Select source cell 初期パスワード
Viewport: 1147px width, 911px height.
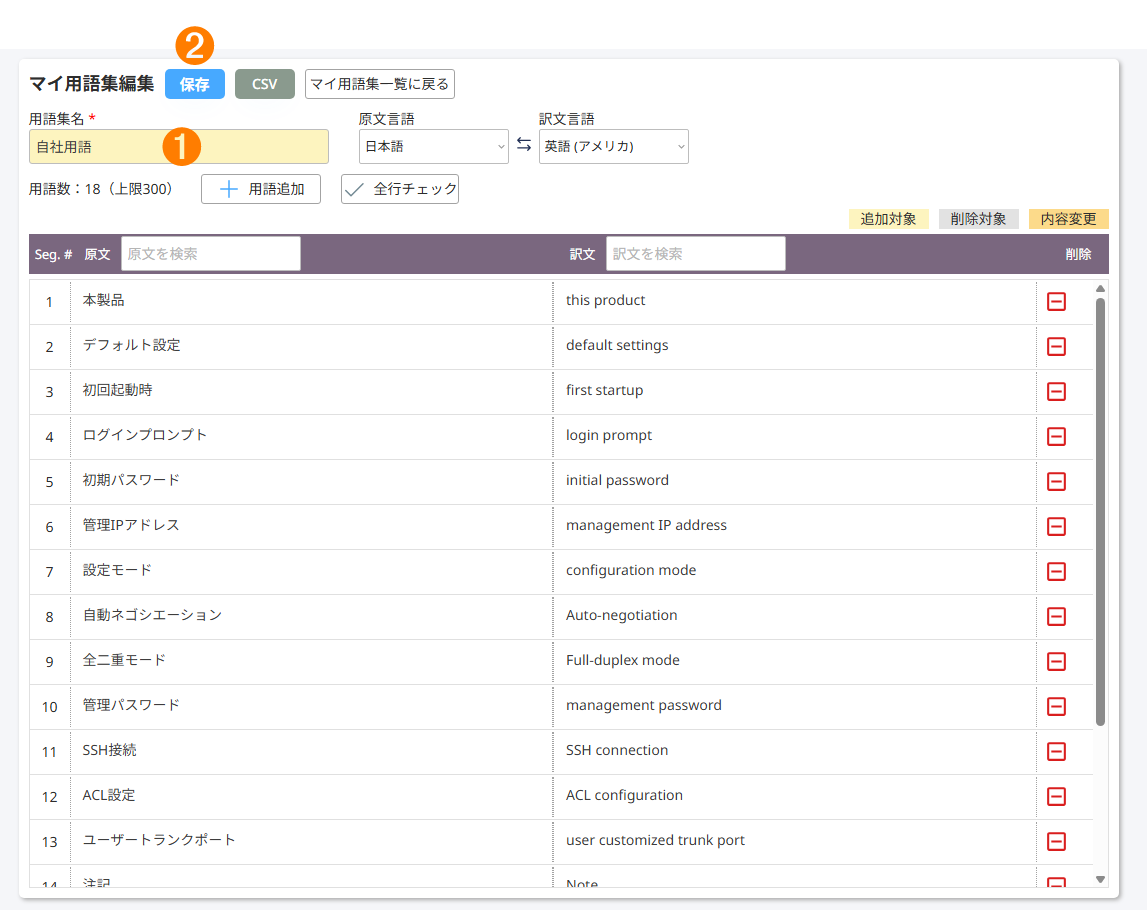click(x=312, y=481)
